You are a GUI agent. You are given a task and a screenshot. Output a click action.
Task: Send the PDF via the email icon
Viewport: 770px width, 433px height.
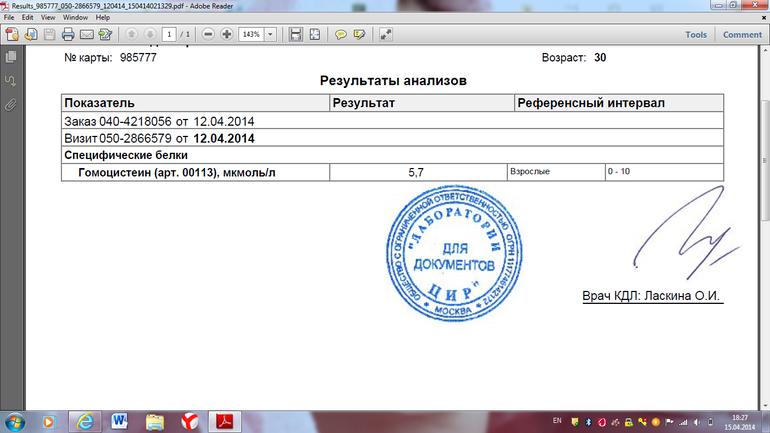click(x=87, y=34)
